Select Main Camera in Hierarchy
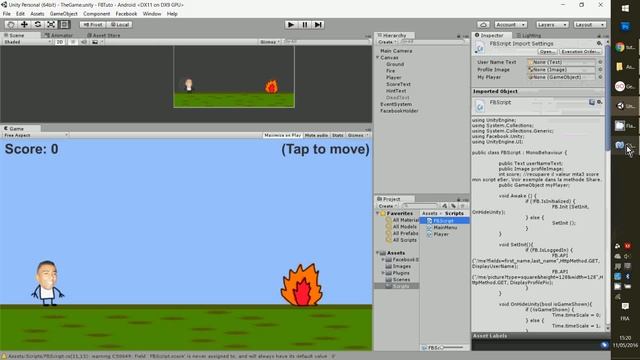The width and height of the screenshot is (640, 360). [x=396, y=51]
